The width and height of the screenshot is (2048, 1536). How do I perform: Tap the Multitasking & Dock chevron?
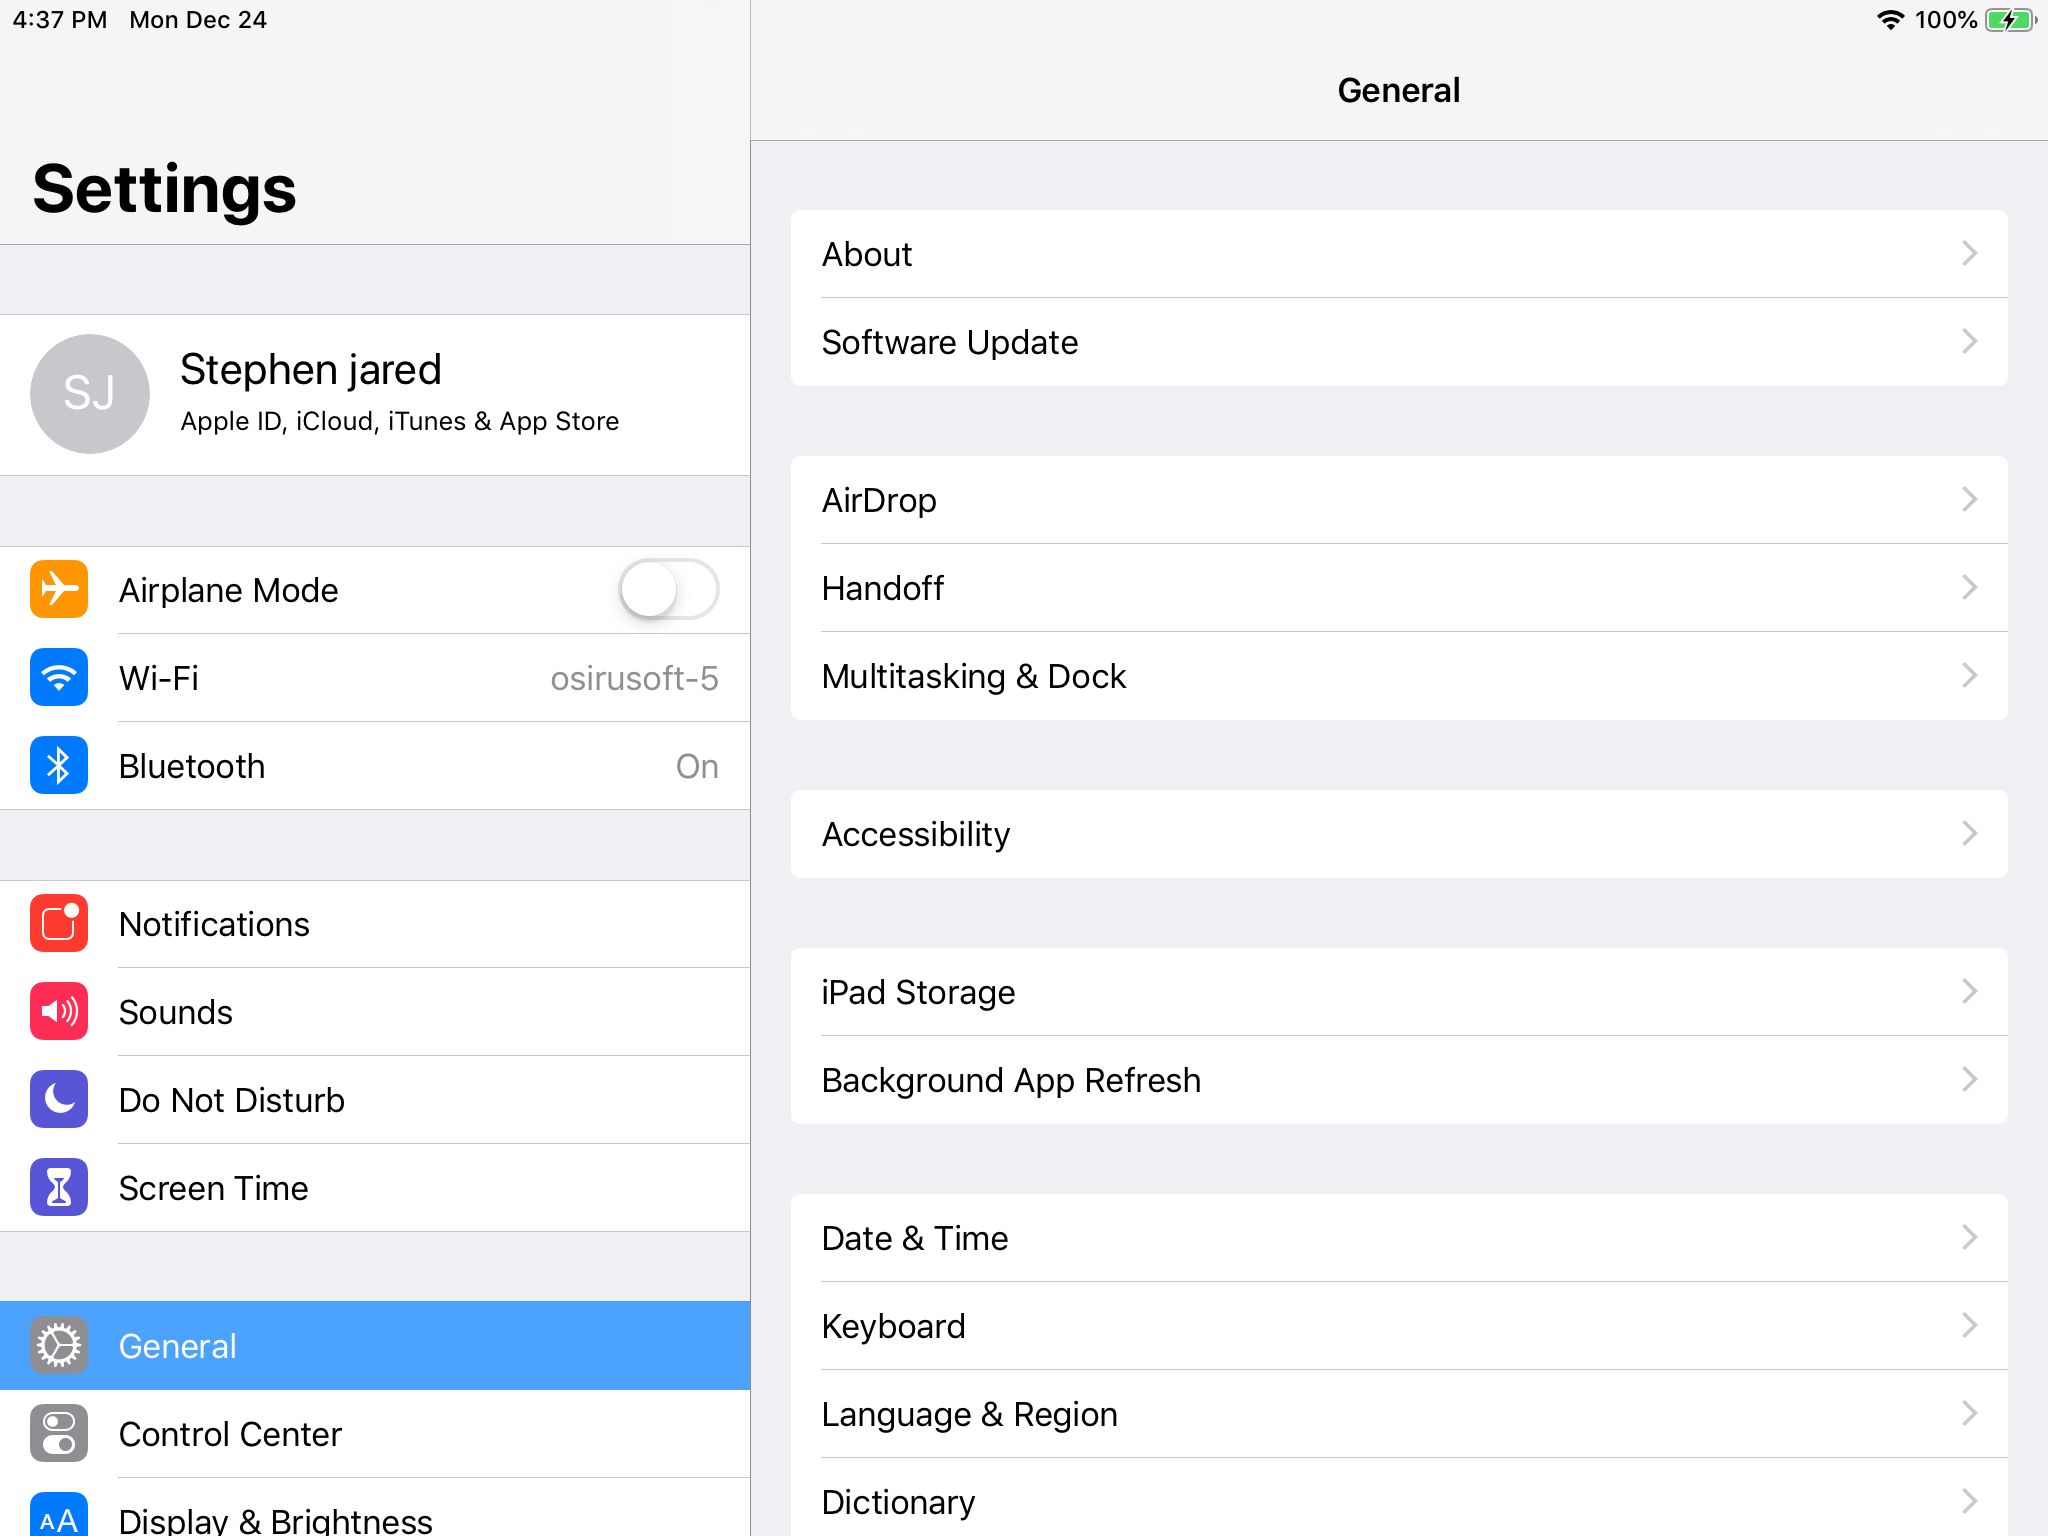coord(1969,675)
